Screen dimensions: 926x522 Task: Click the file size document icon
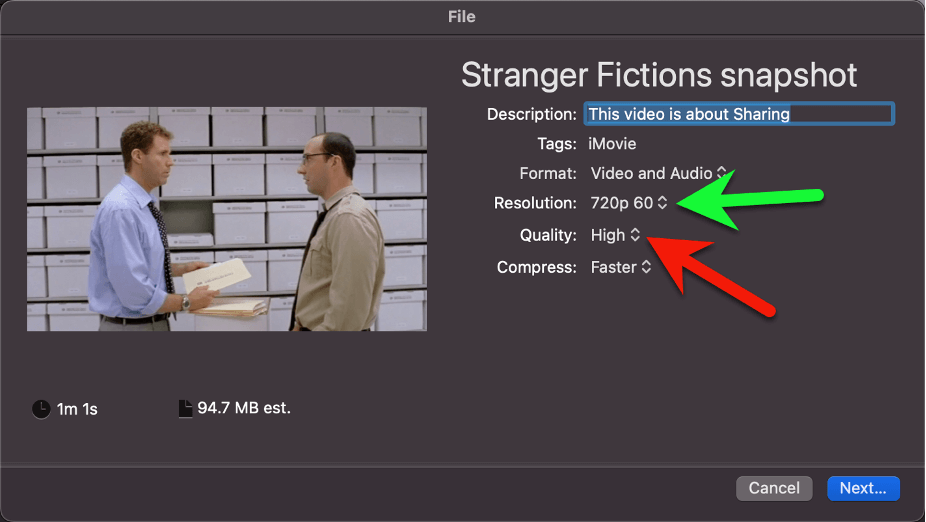pyautogui.click(x=185, y=409)
